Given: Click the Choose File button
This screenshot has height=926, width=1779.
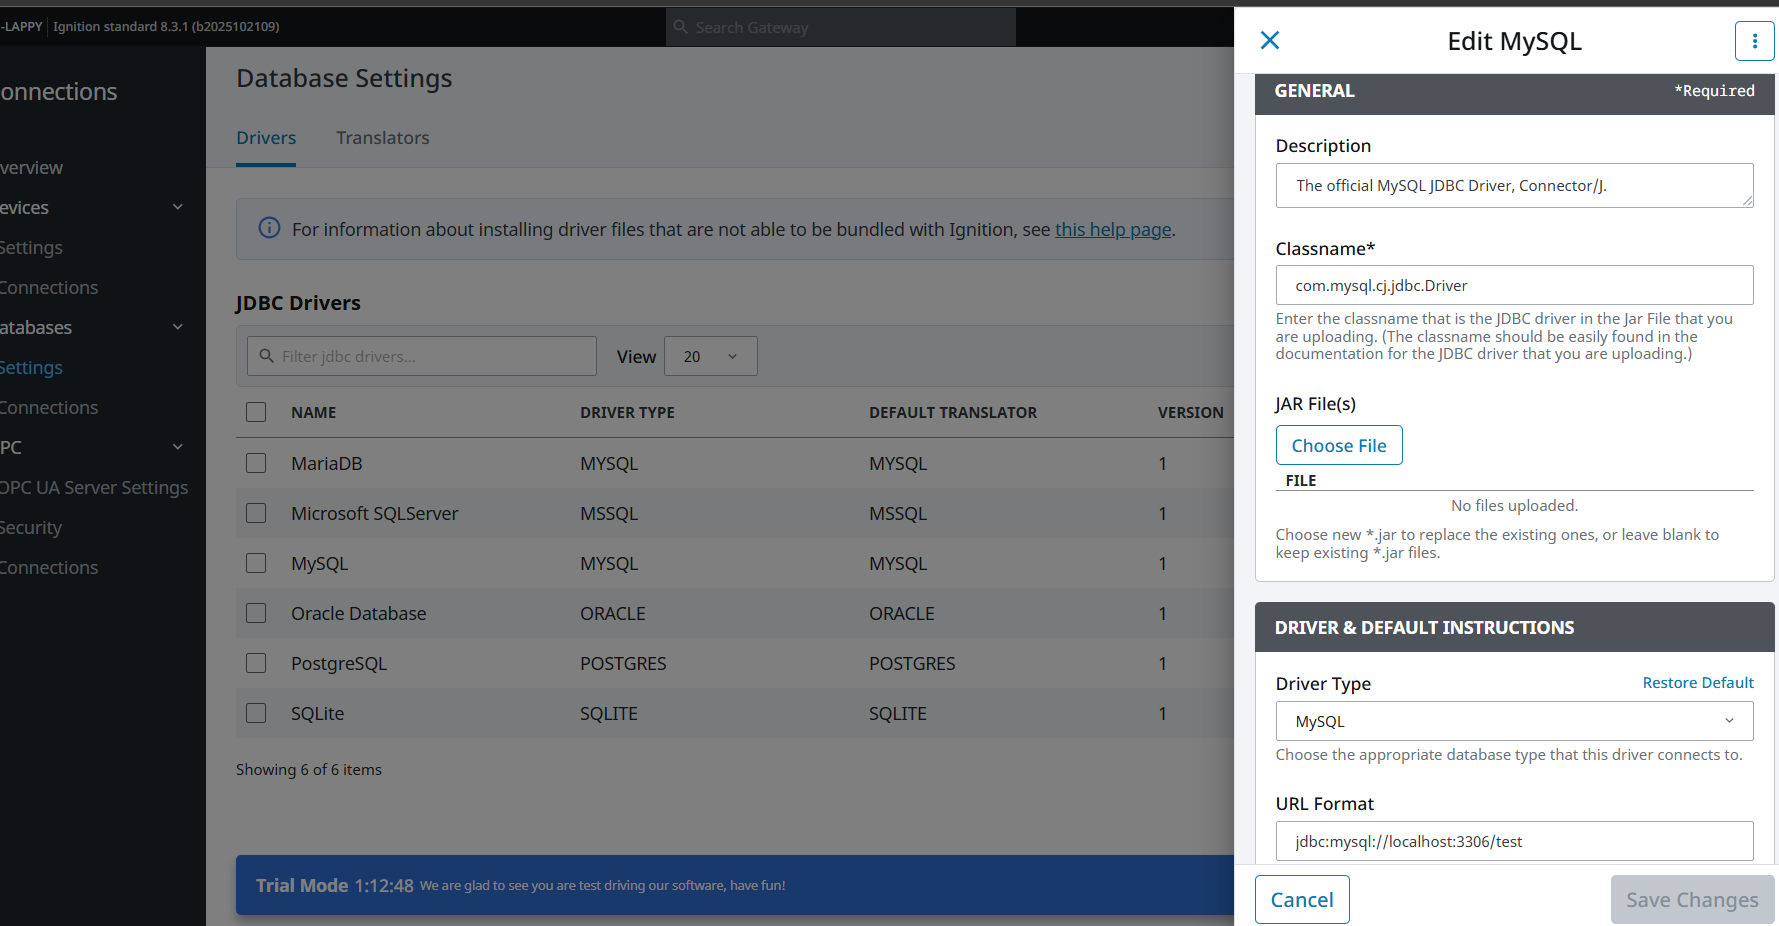Looking at the screenshot, I should [x=1338, y=445].
